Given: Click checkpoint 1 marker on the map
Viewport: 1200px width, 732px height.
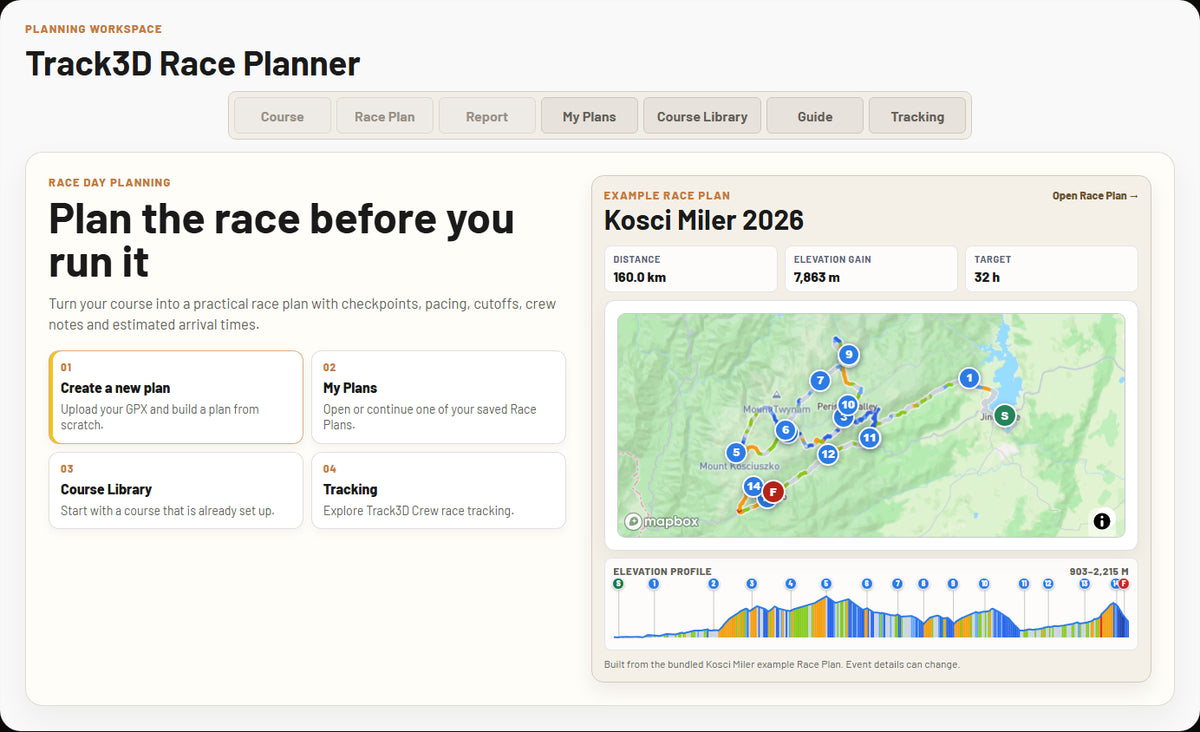Looking at the screenshot, I should 968,378.
